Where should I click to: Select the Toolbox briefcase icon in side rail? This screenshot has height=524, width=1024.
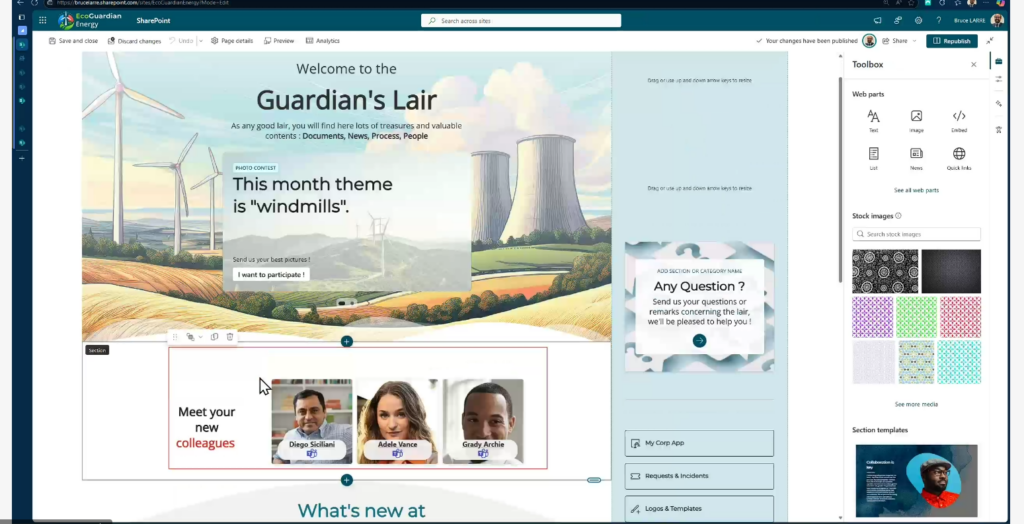click(999, 61)
